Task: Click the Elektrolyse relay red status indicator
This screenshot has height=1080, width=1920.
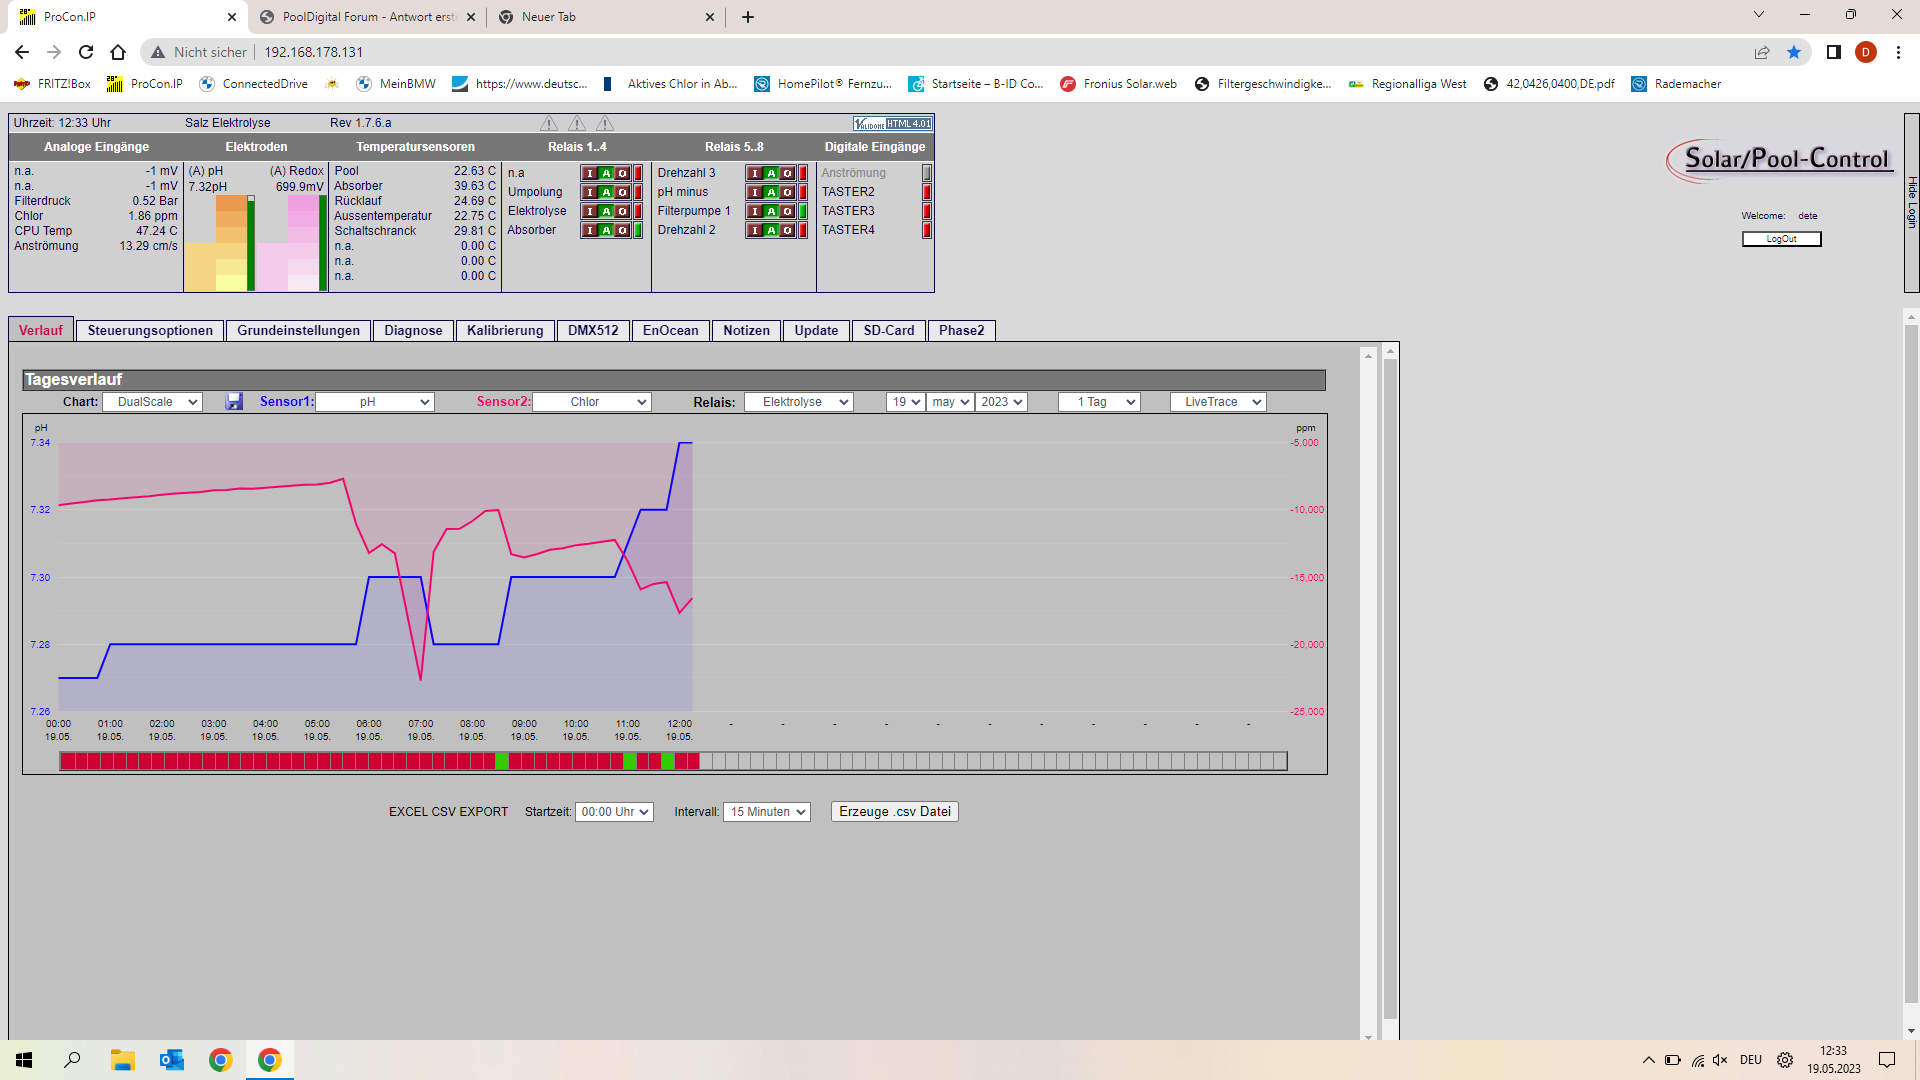Action: pos(638,211)
